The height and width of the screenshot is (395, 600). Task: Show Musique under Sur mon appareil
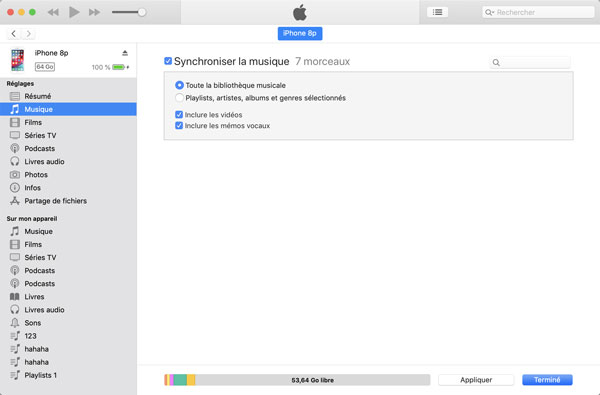point(68,231)
